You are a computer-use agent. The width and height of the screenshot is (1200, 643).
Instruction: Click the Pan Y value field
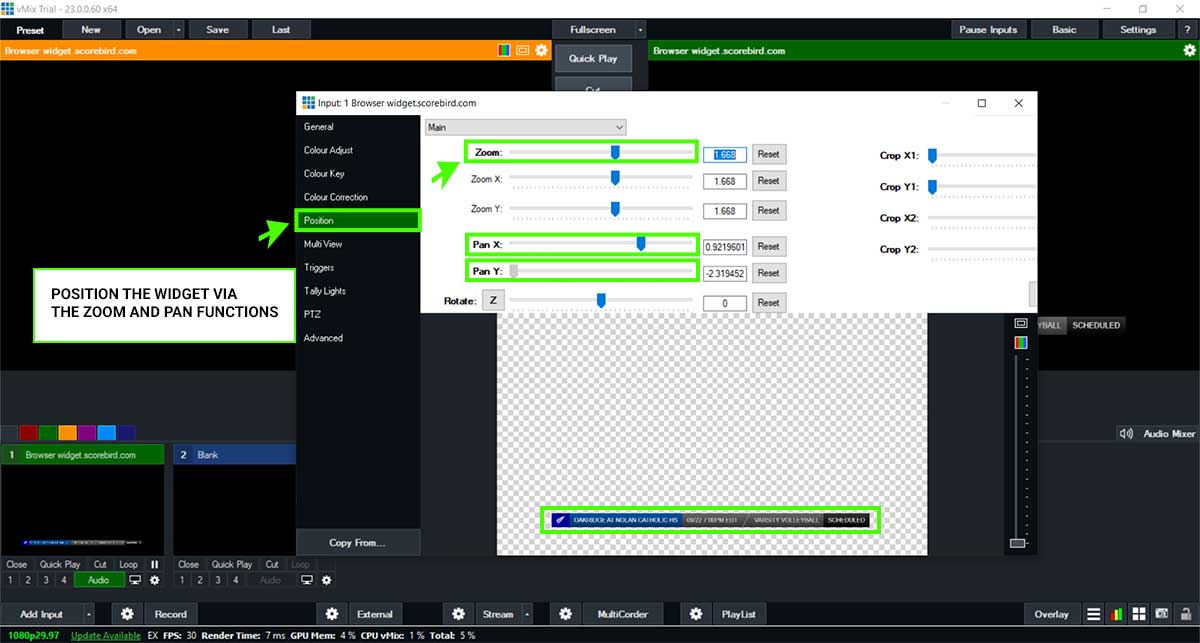(x=725, y=273)
